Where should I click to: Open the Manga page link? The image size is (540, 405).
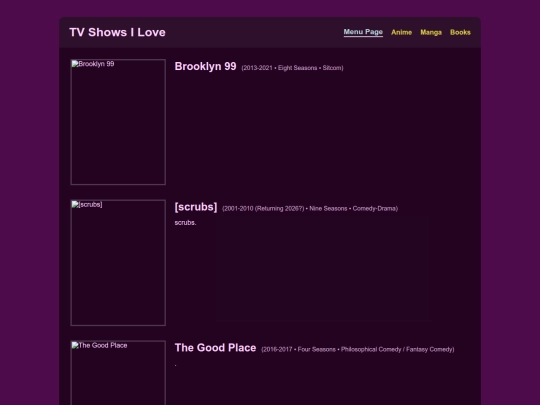pyautogui.click(x=431, y=32)
